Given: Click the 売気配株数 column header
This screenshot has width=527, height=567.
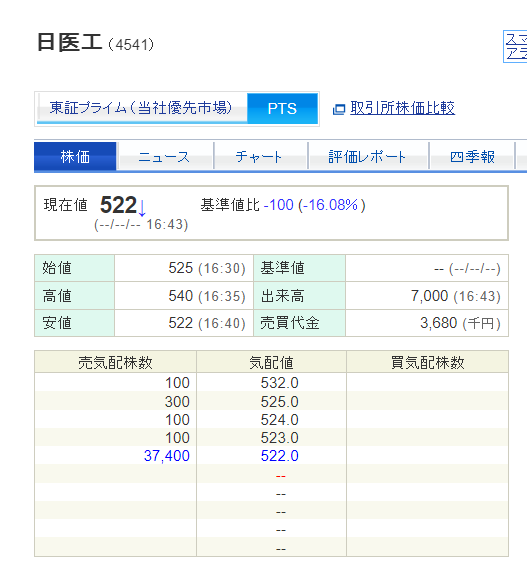Looking at the screenshot, I should (115, 362).
